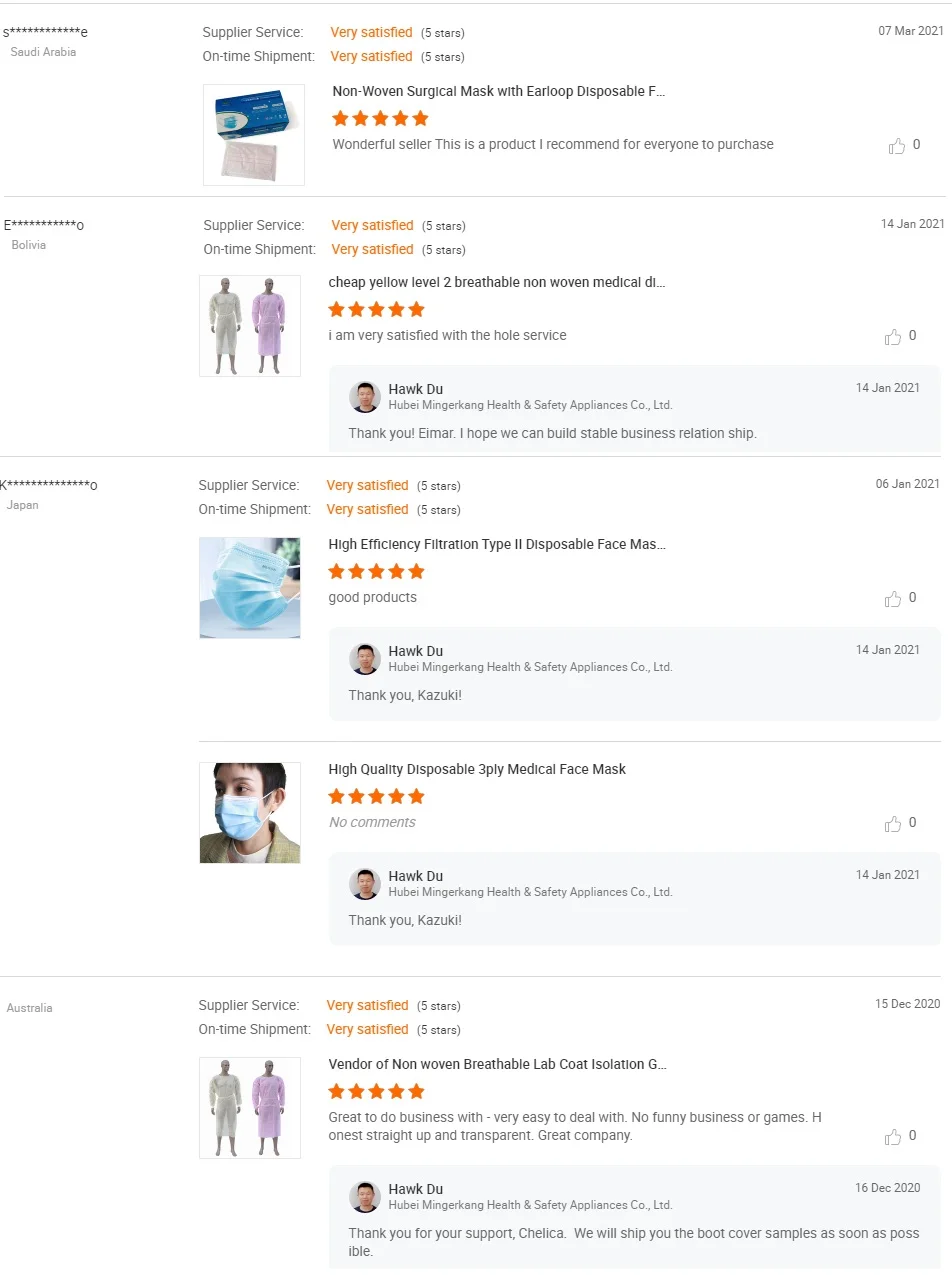Thumbs-up the 'No comments' face mask review
The width and height of the screenshot is (952, 1275).
click(893, 824)
